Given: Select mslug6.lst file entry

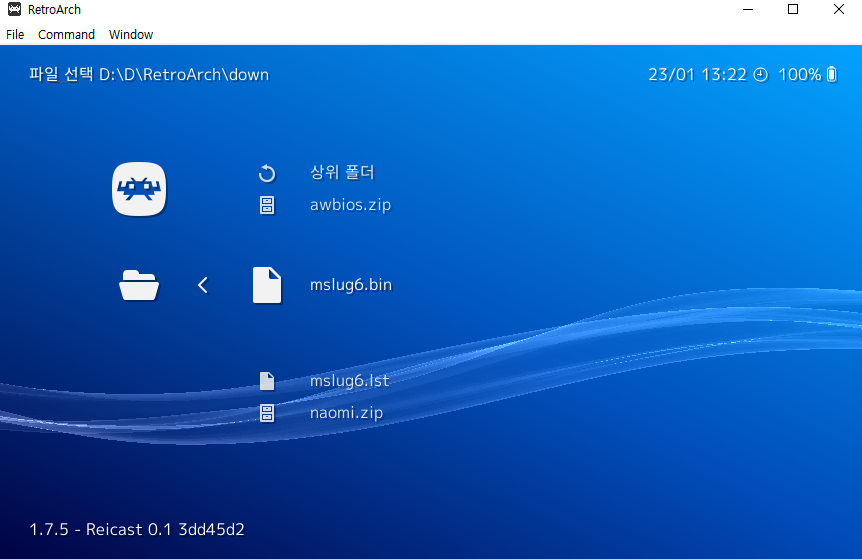Looking at the screenshot, I should 350,380.
